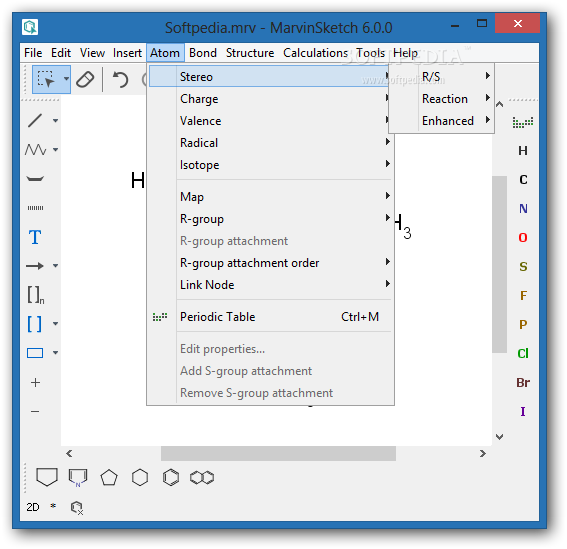Choose the blue rectangle shape tool

pos(35,353)
